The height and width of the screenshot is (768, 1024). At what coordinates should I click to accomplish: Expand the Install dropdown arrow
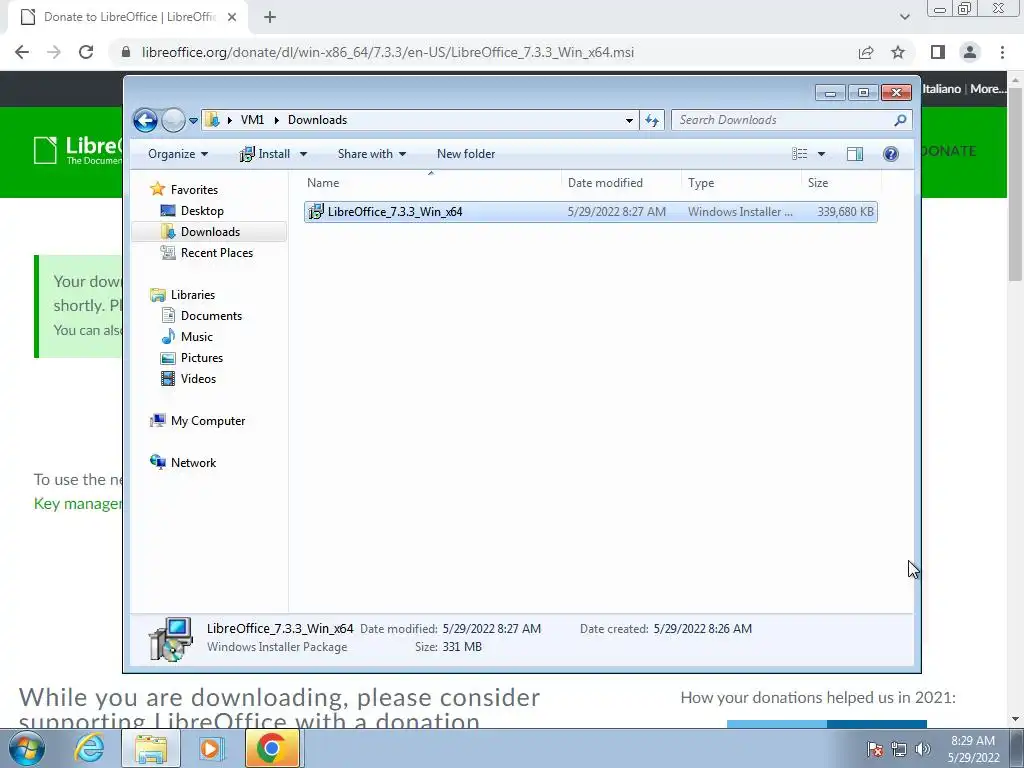pyautogui.click(x=303, y=154)
